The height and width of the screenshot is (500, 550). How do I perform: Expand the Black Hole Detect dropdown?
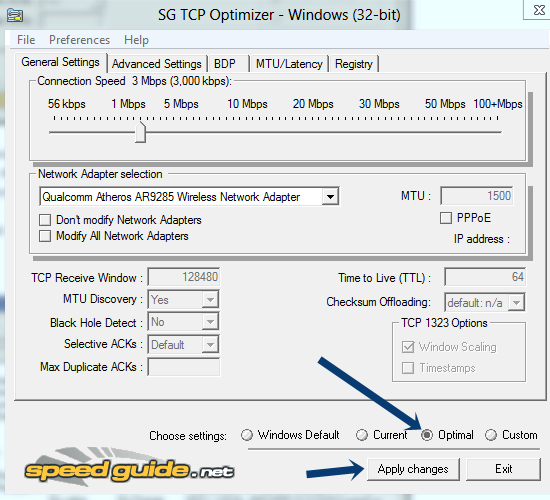click(210, 322)
